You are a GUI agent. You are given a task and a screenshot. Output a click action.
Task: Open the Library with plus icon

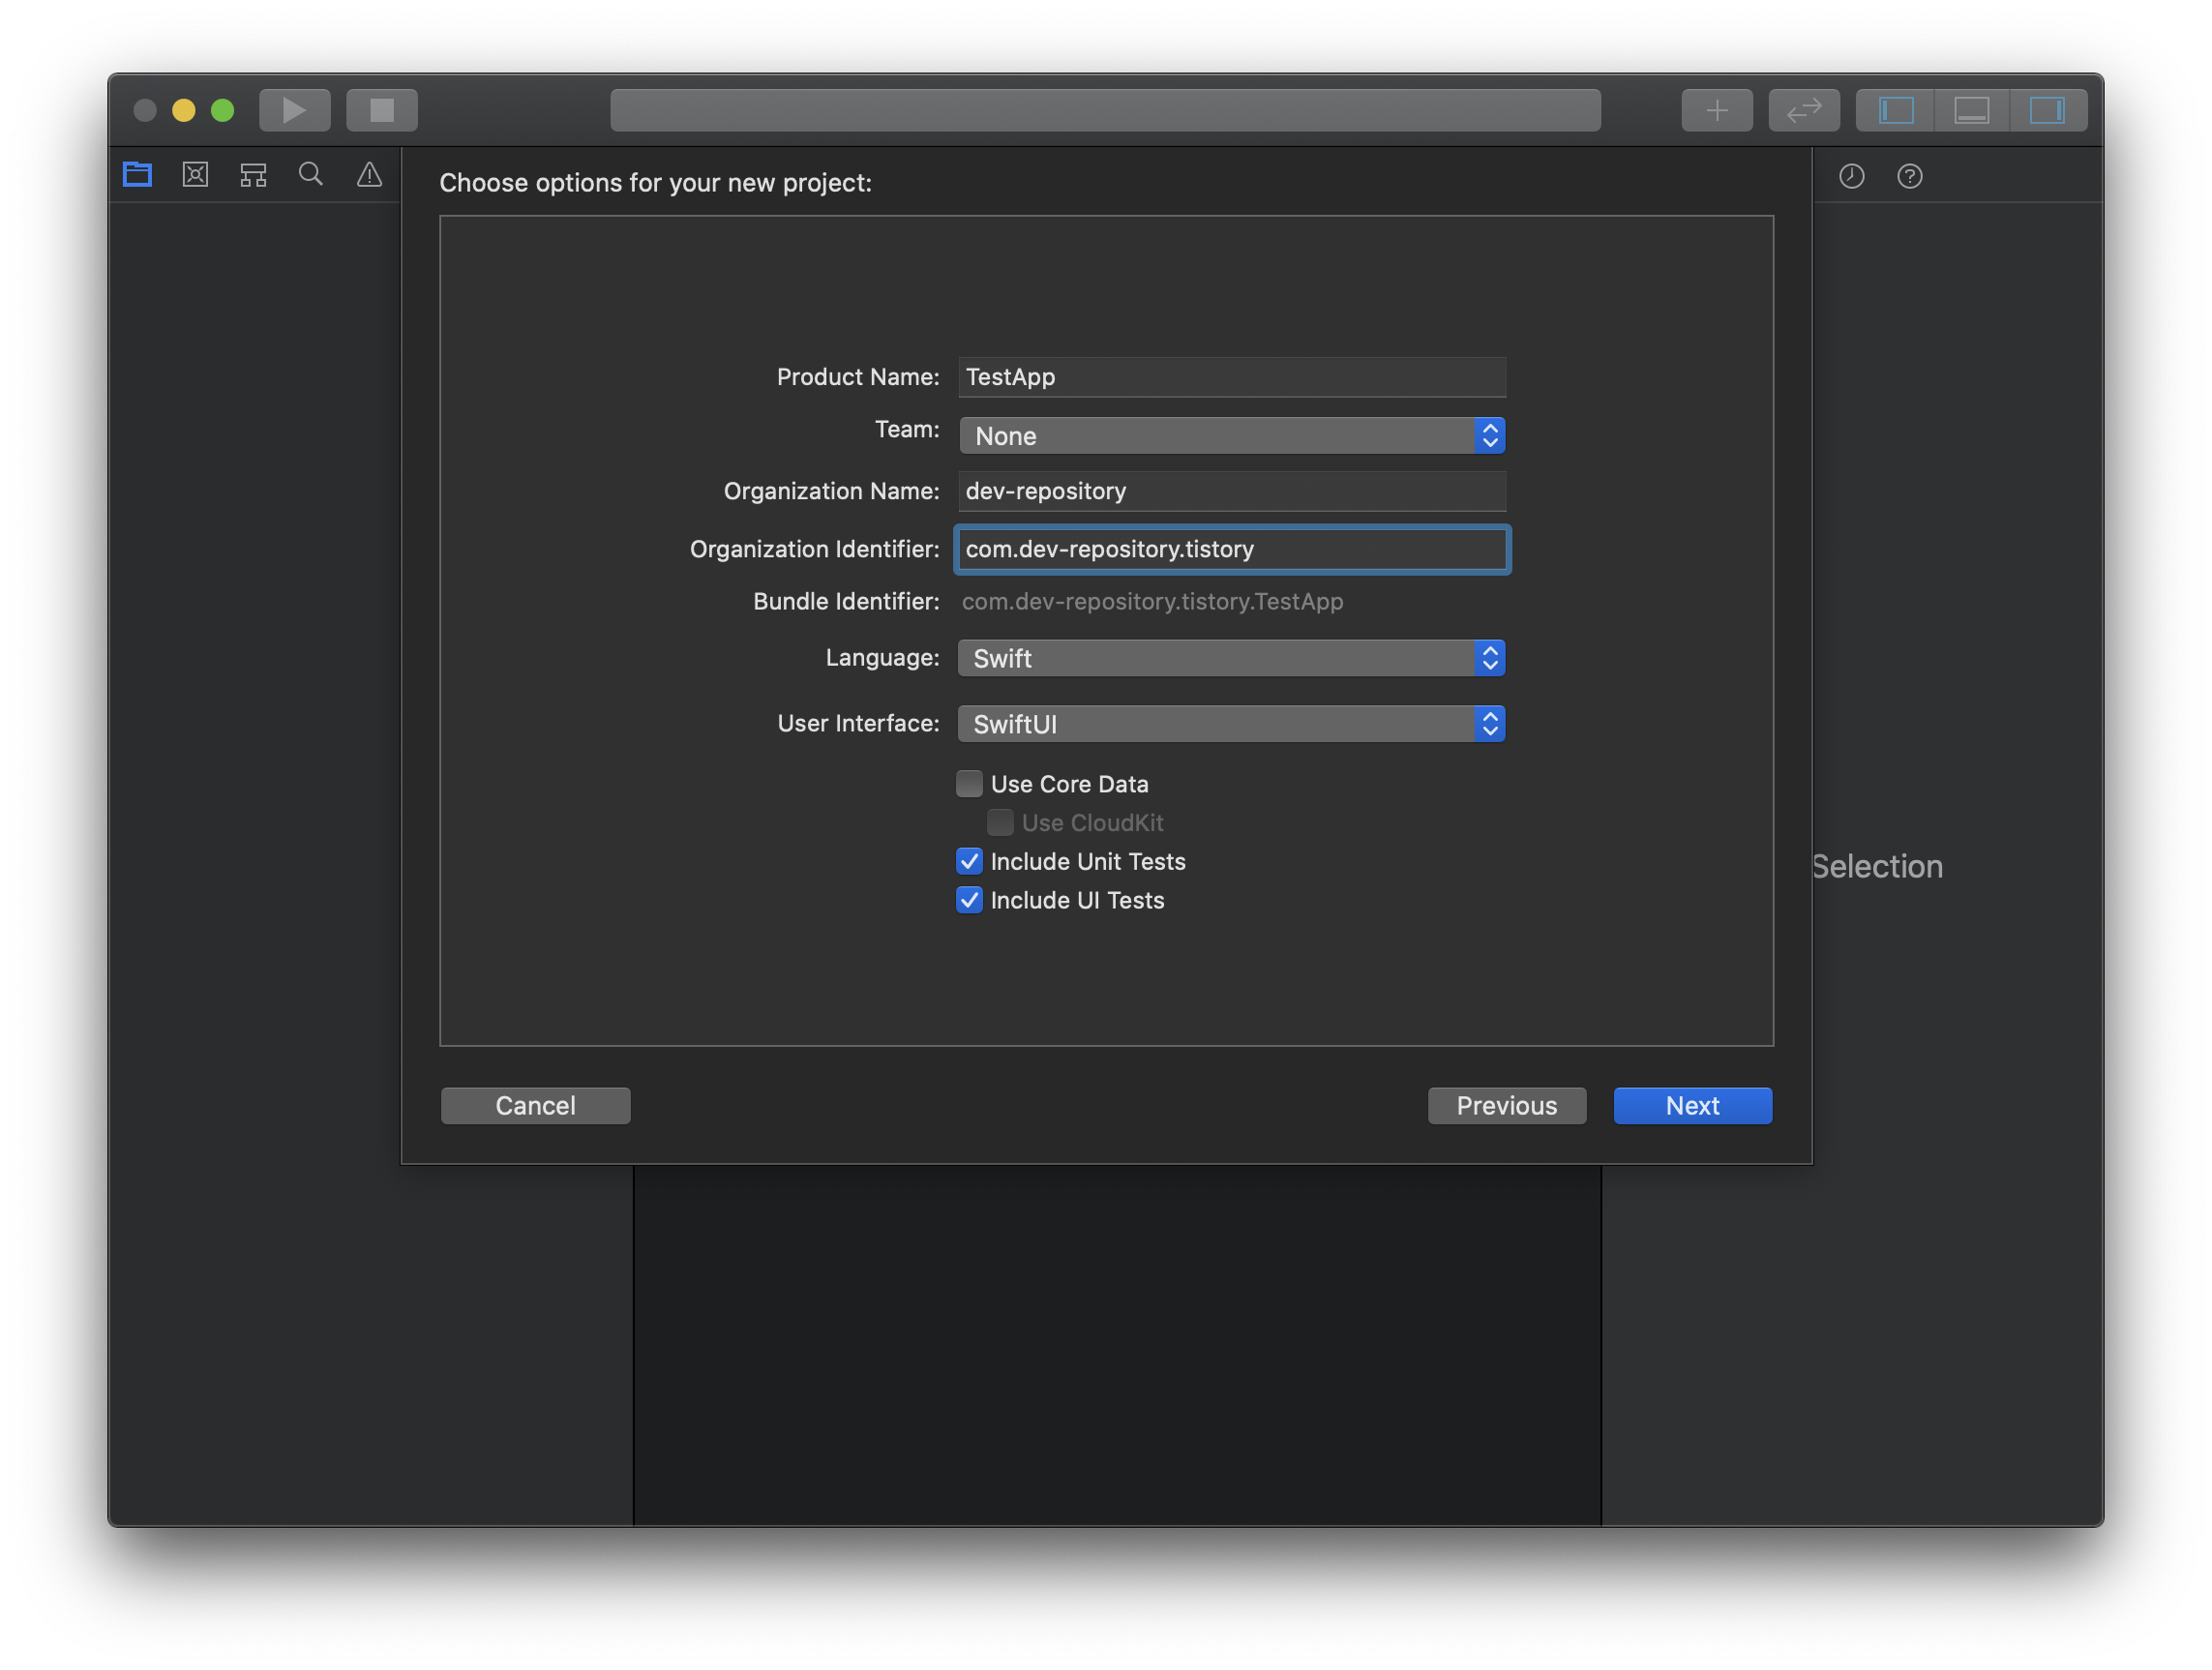[1716, 110]
